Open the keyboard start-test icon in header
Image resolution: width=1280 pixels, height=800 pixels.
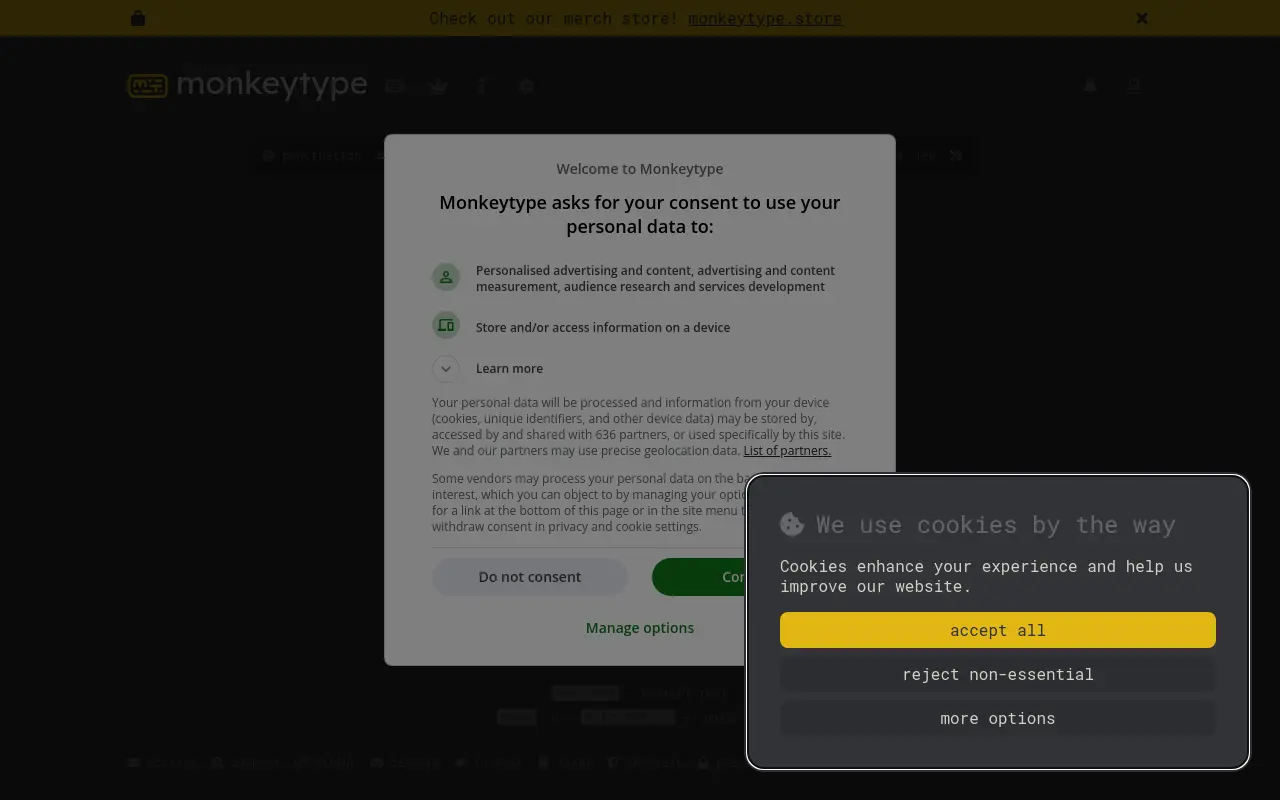pos(395,86)
